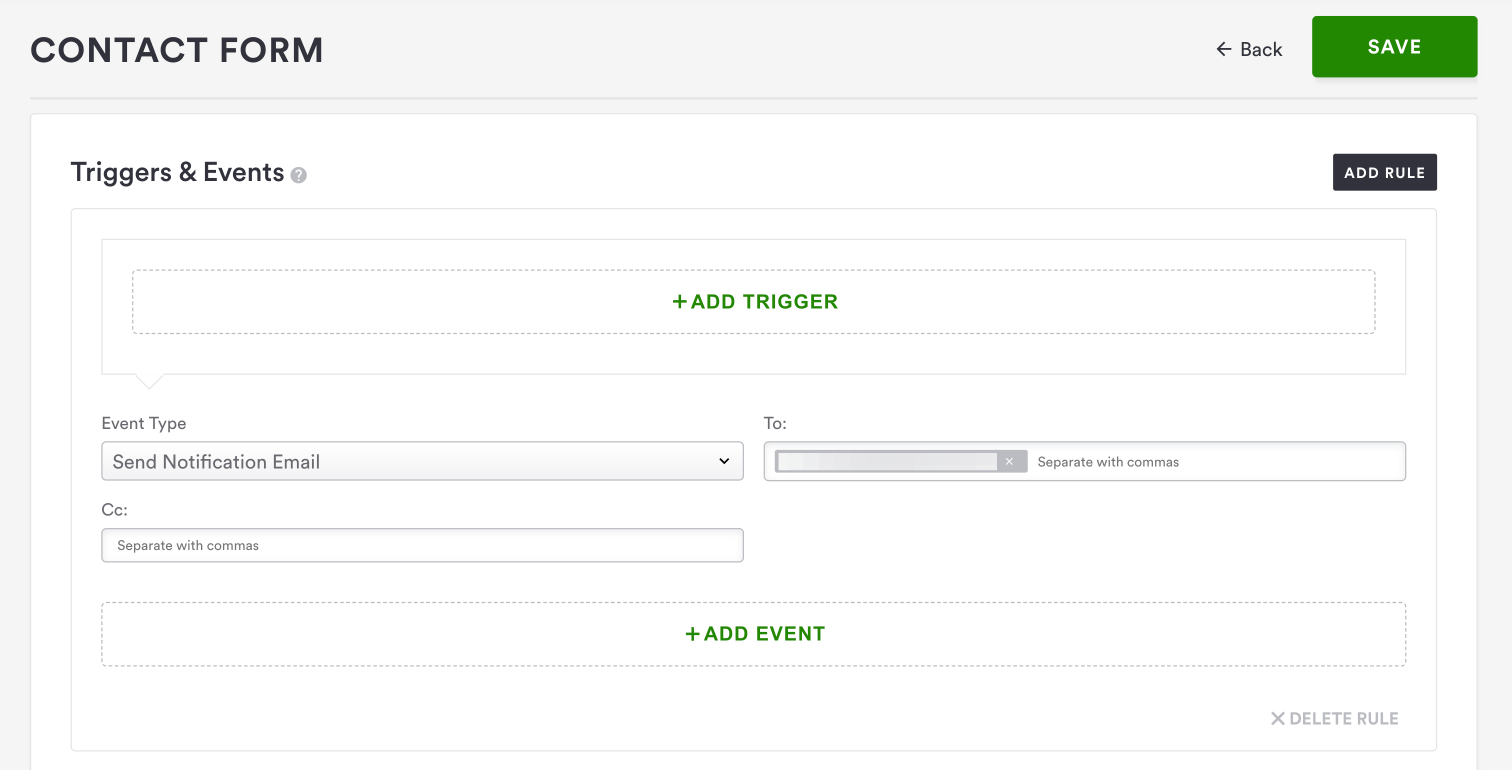1512x770 pixels.
Task: Click the help question mark icon beside Triggers & Events
Action: [298, 175]
